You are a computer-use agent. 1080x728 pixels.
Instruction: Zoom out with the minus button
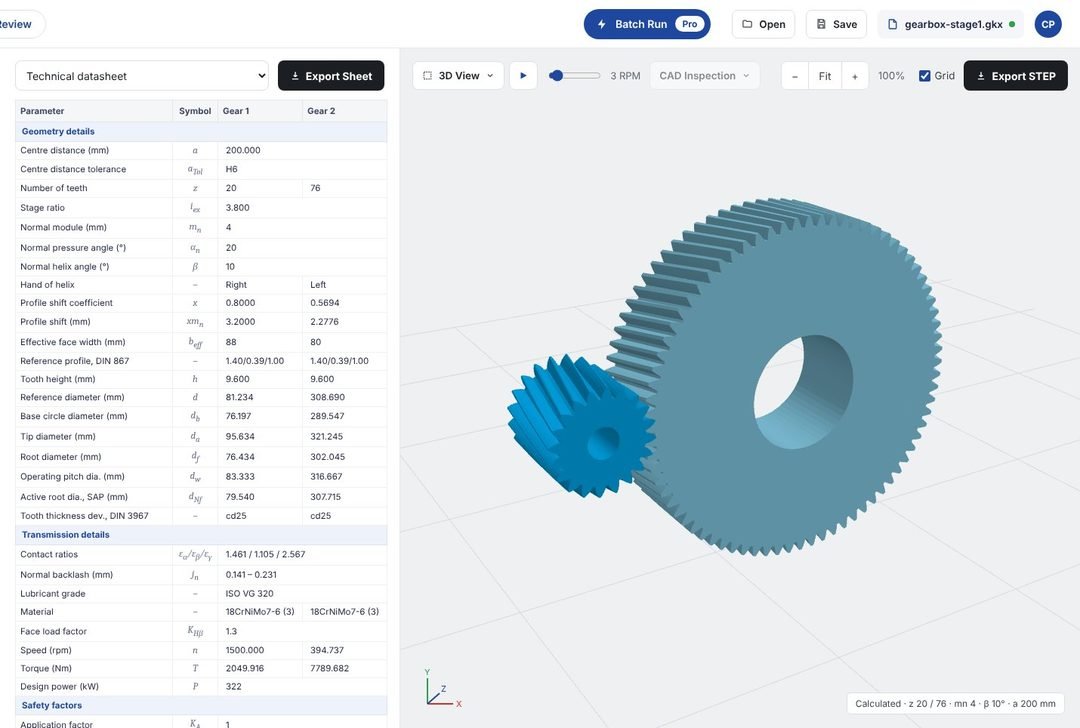click(795, 76)
